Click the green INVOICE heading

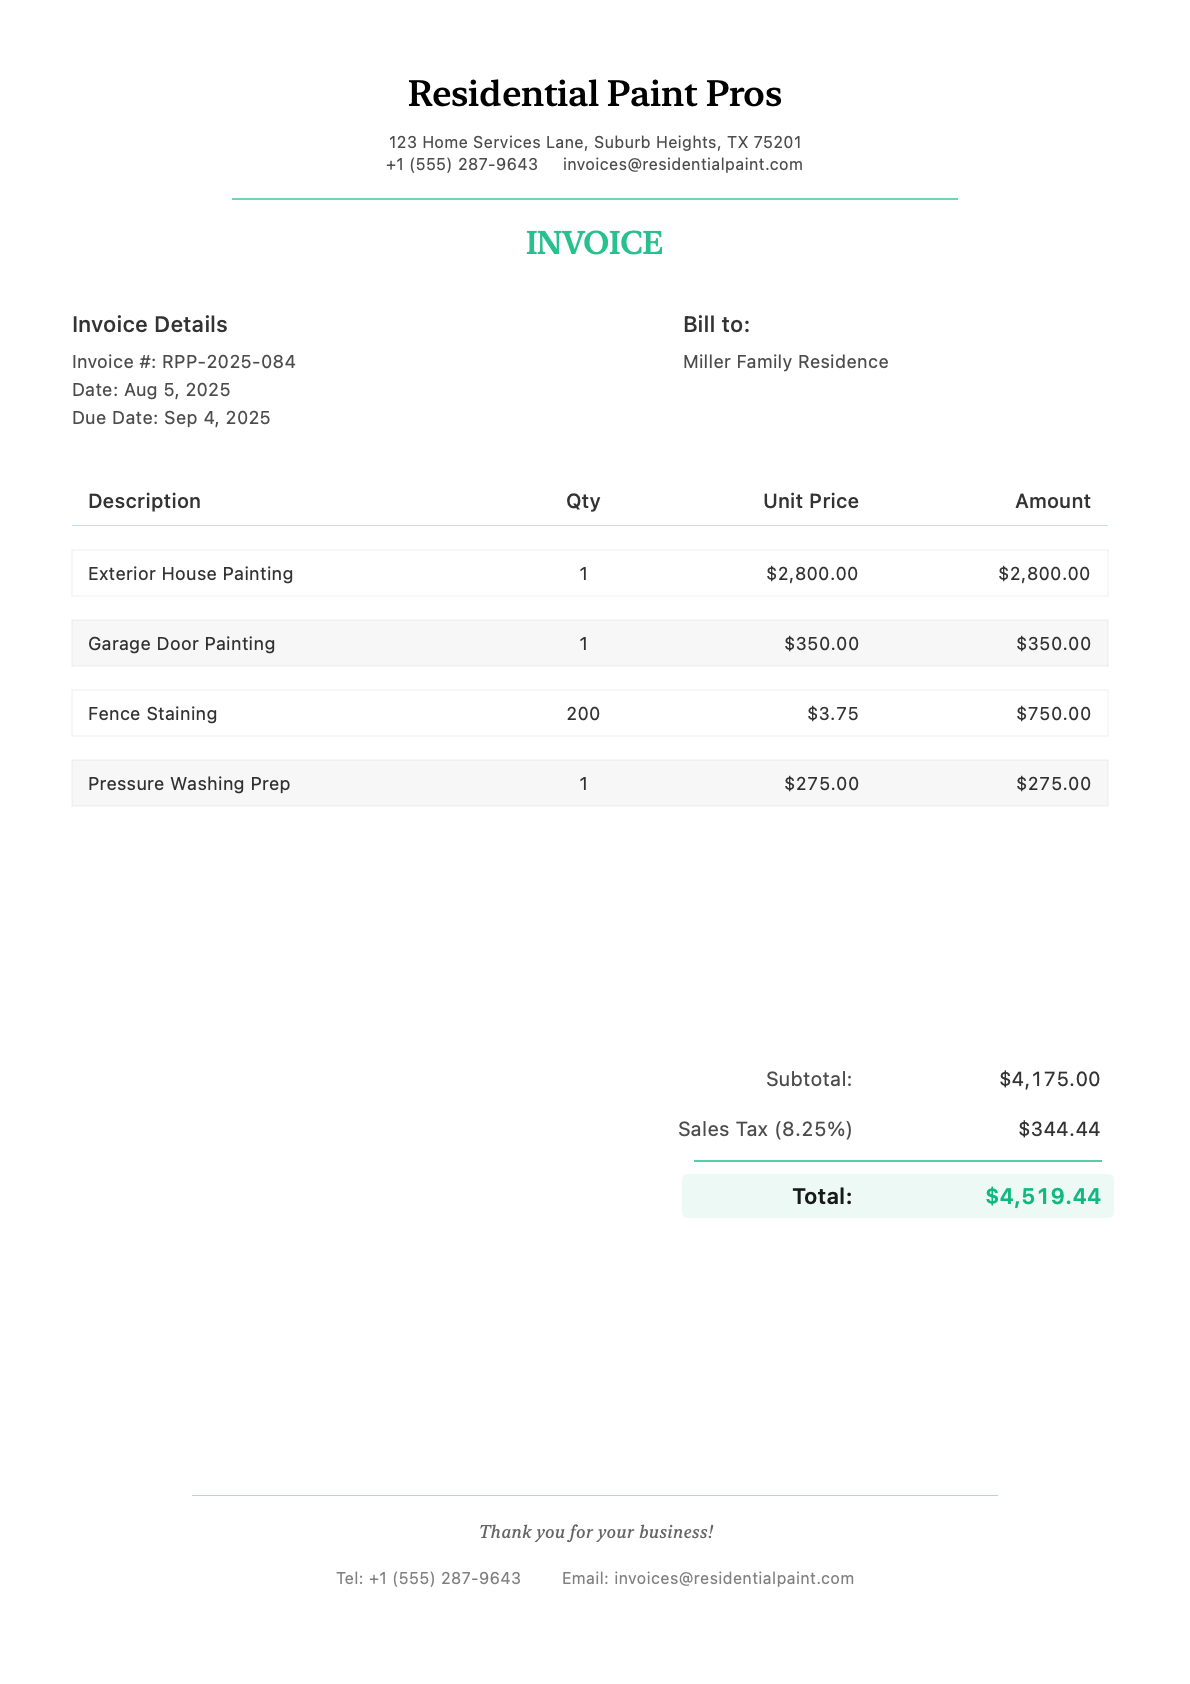595,243
